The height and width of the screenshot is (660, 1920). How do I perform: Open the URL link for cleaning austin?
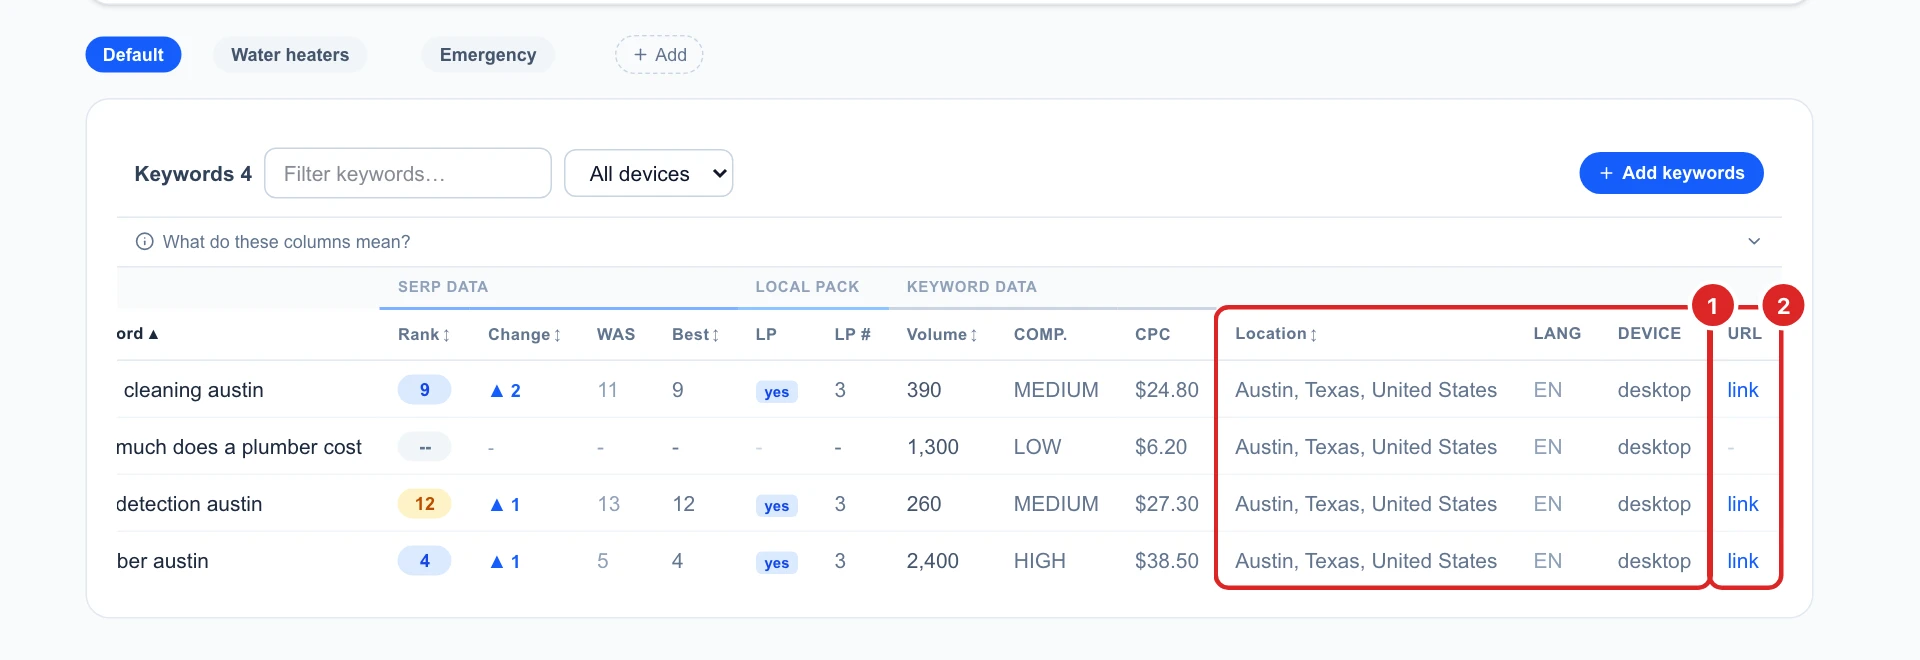[1743, 390]
